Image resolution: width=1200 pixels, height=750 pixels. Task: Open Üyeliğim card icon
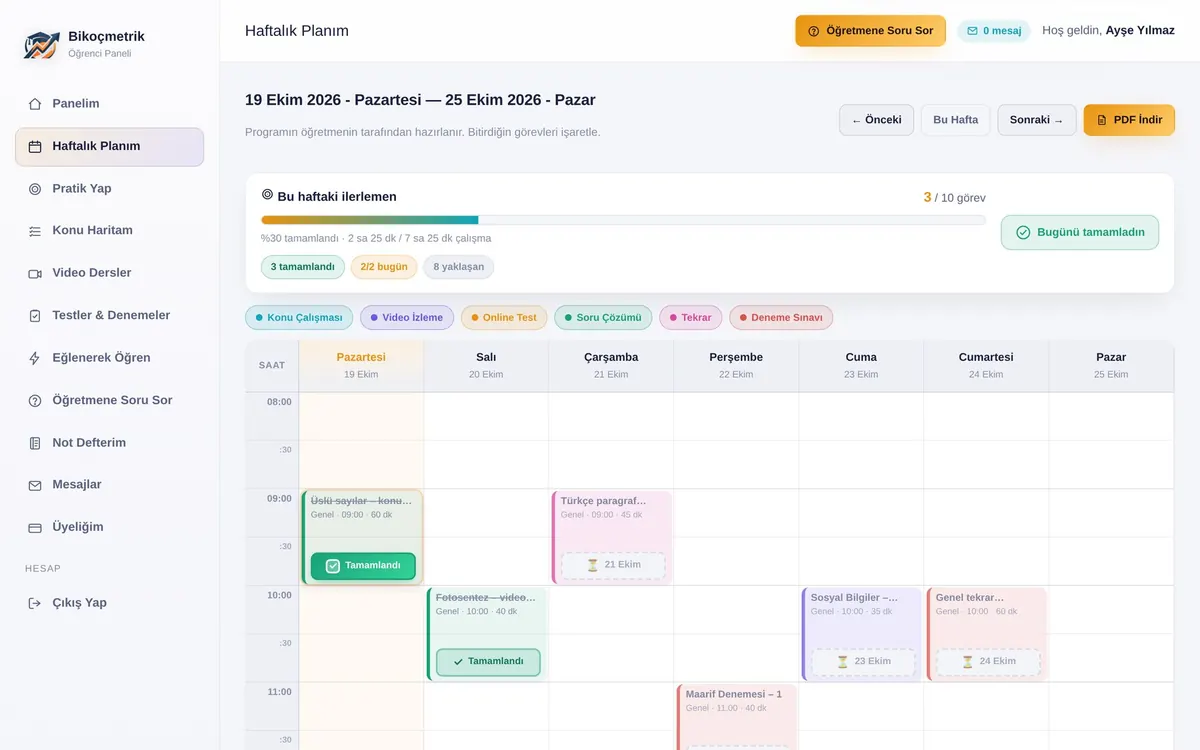(35, 527)
